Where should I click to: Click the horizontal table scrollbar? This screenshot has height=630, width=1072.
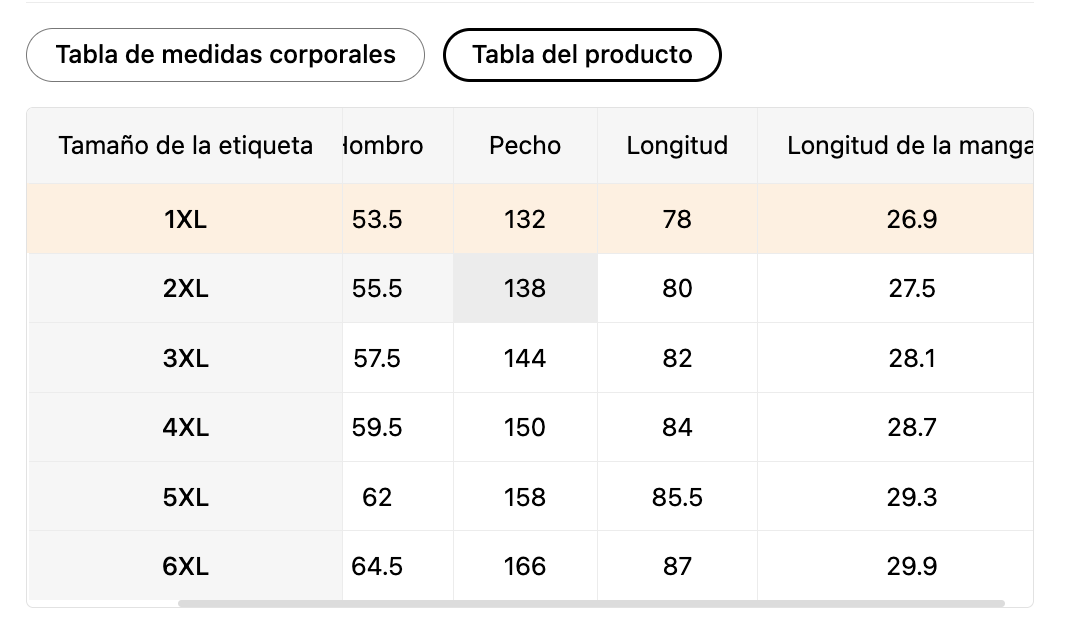591,603
